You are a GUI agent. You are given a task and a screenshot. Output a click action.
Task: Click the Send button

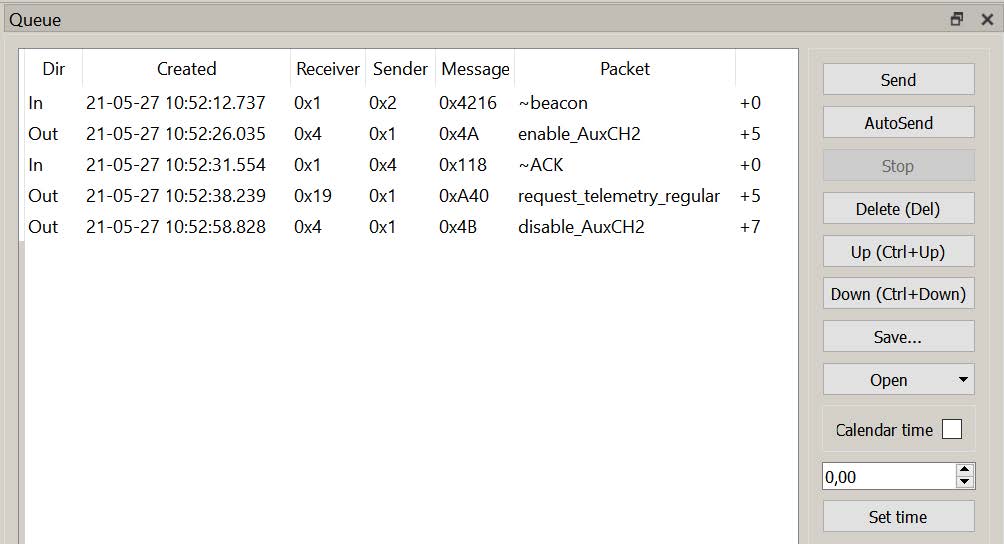click(x=898, y=80)
